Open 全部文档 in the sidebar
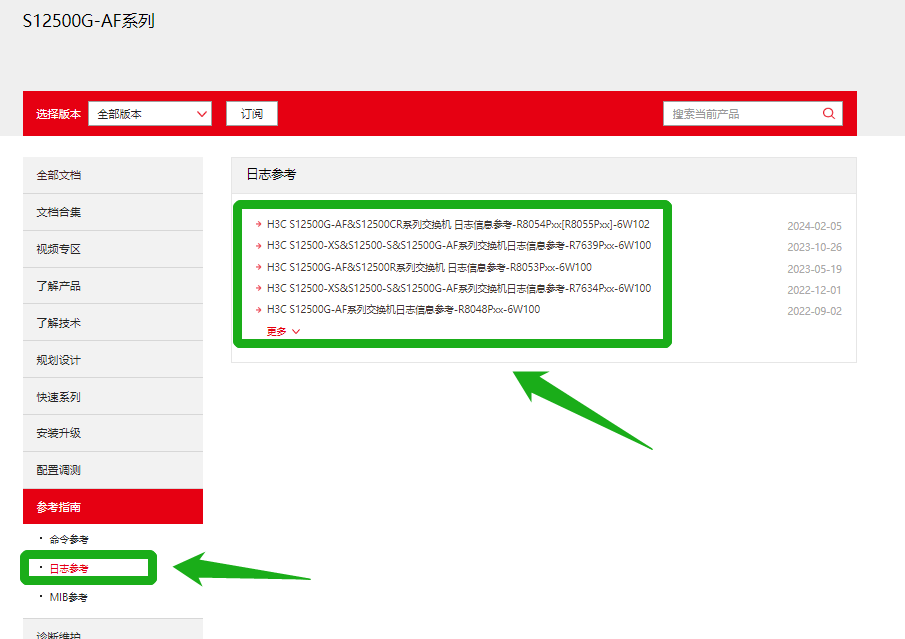The image size is (905, 639). (113, 175)
